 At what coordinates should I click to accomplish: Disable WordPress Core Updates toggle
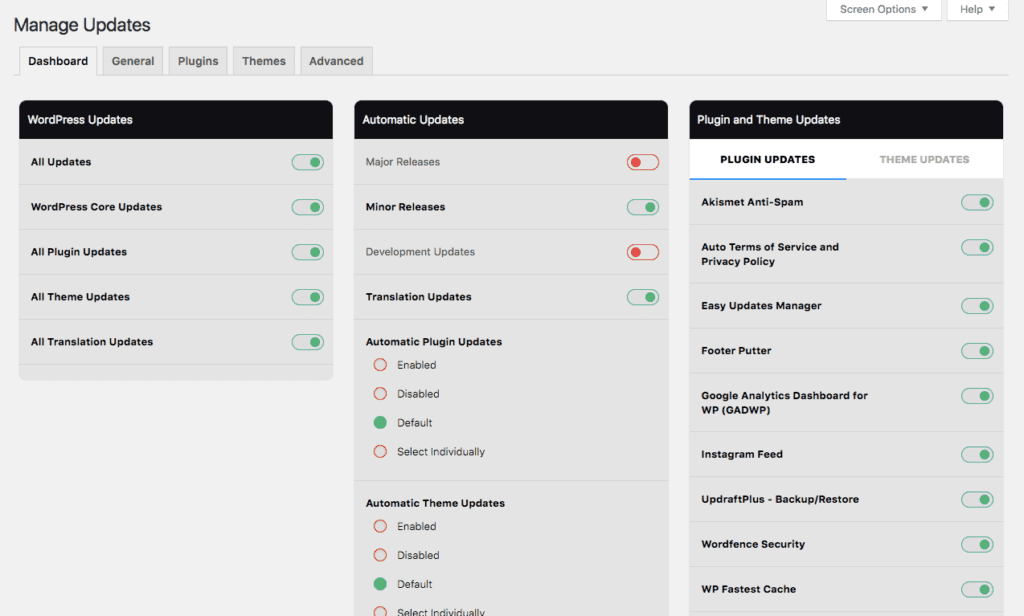308,207
